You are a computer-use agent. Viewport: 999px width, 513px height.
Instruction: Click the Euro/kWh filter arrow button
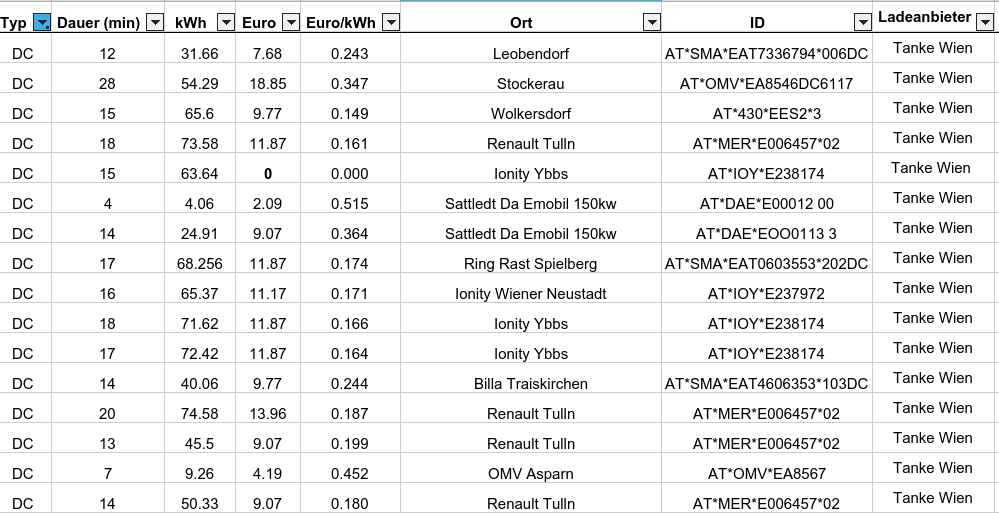[x=391, y=23]
